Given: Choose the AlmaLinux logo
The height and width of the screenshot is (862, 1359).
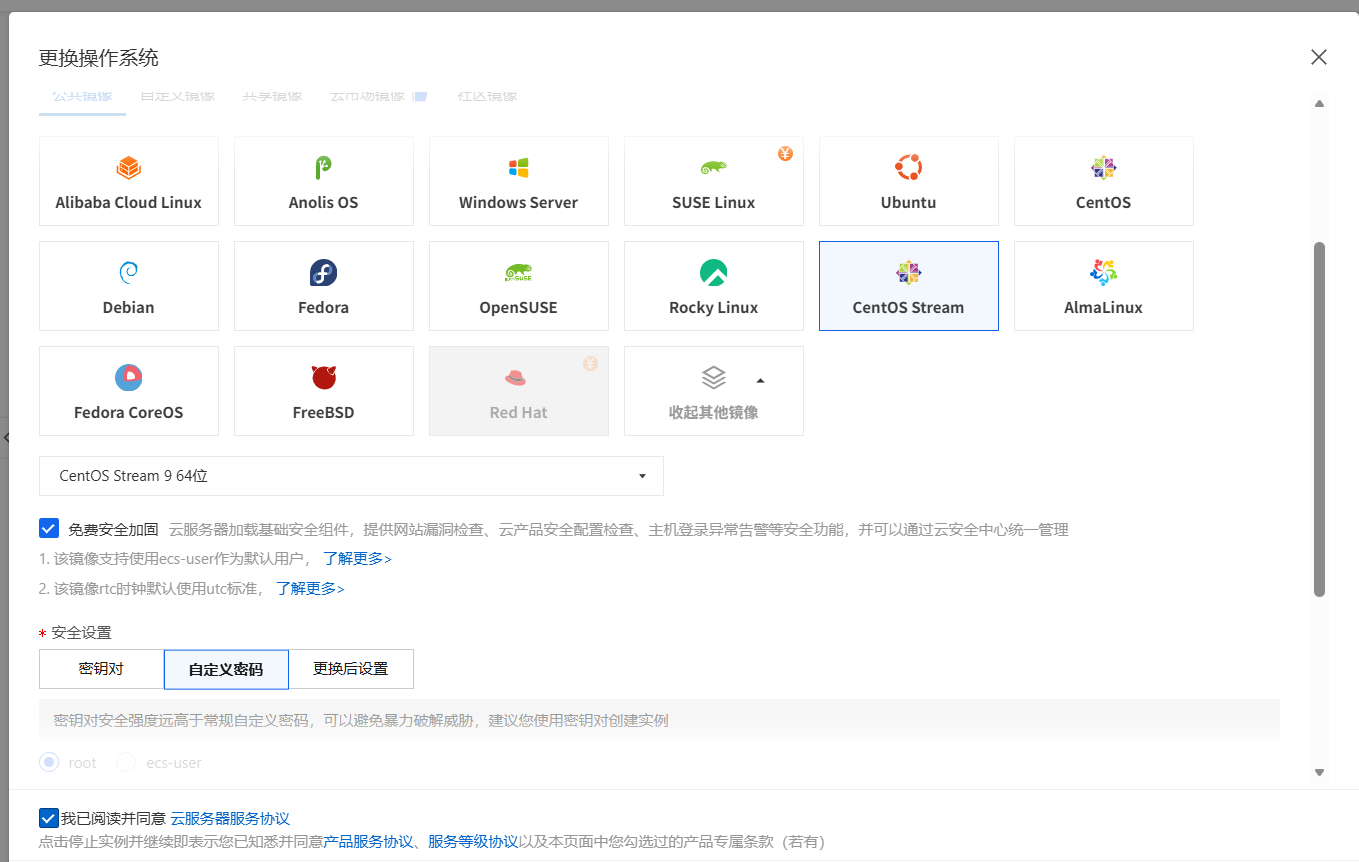Looking at the screenshot, I should [1103, 272].
